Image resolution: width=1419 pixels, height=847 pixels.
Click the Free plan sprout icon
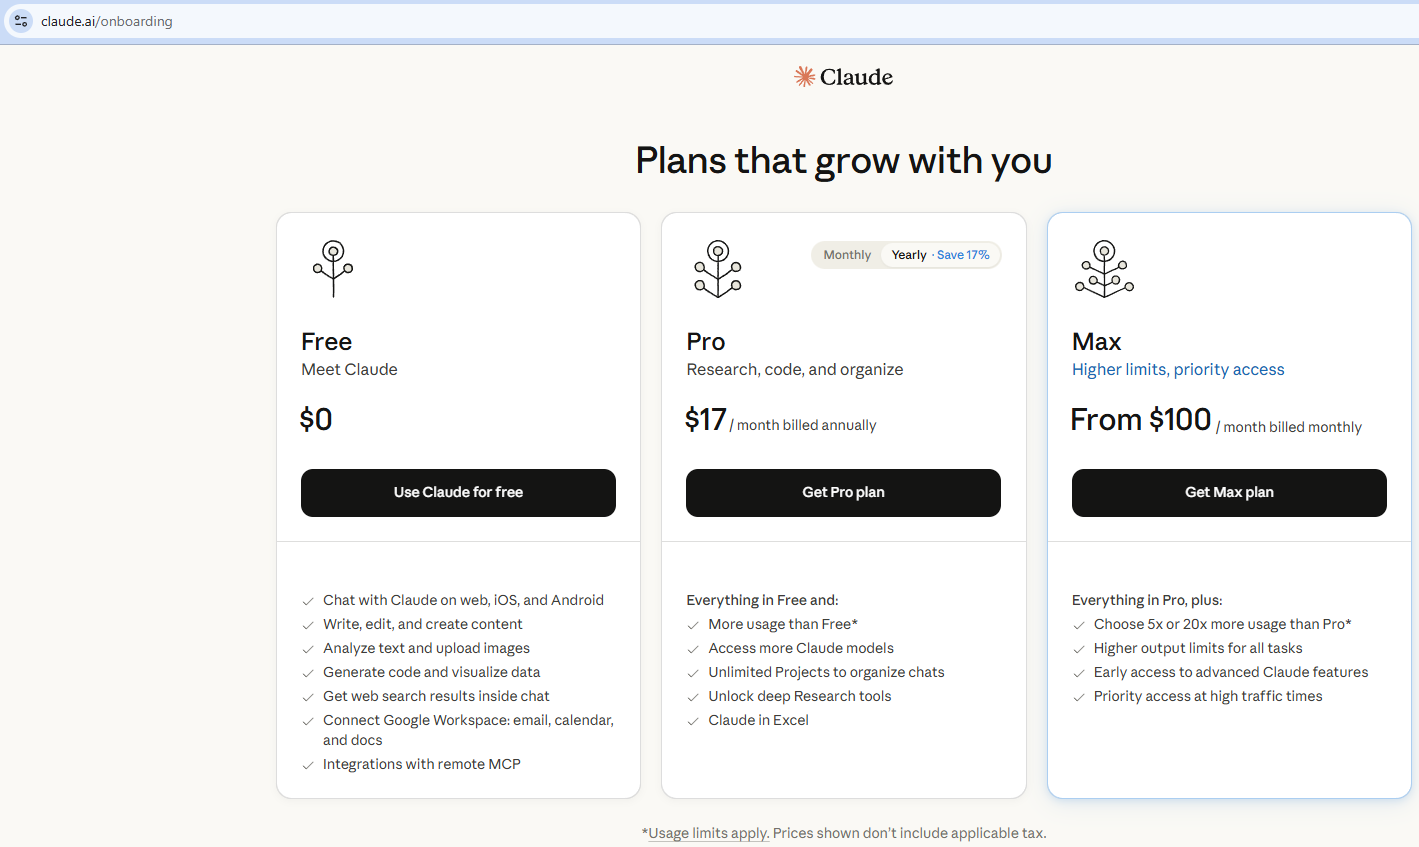tap(333, 268)
